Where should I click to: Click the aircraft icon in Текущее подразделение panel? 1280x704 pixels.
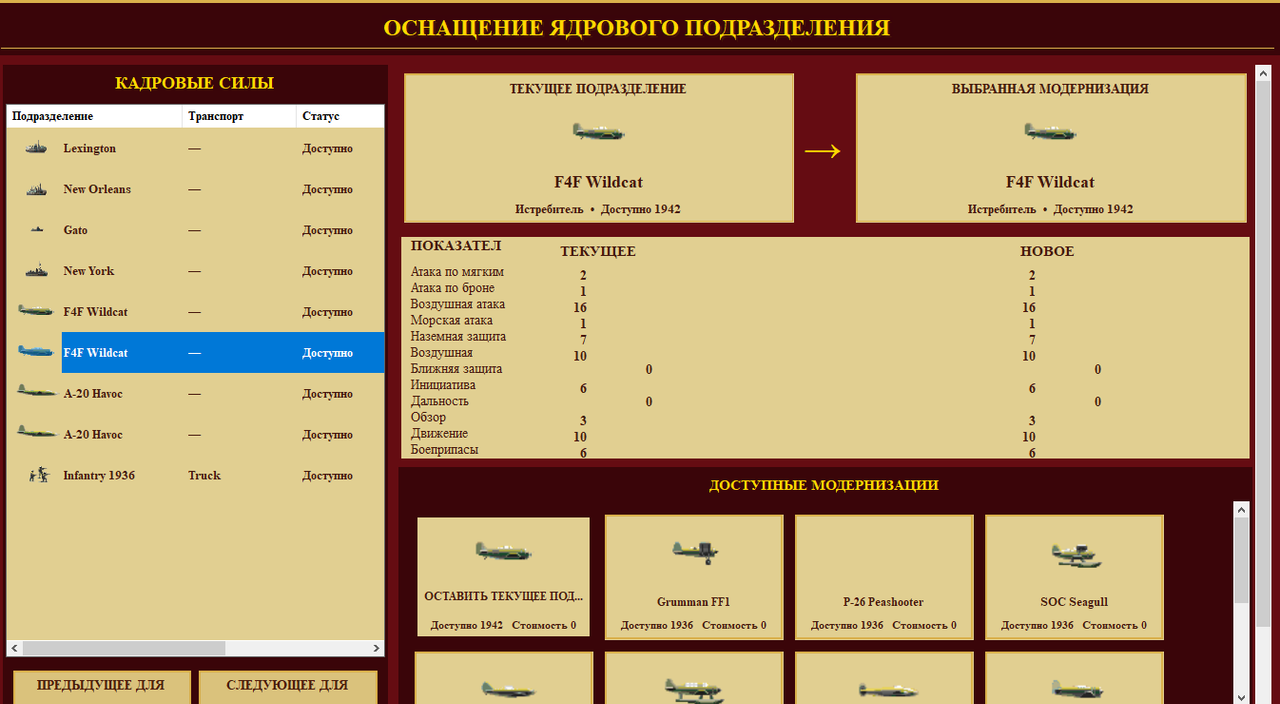598,132
